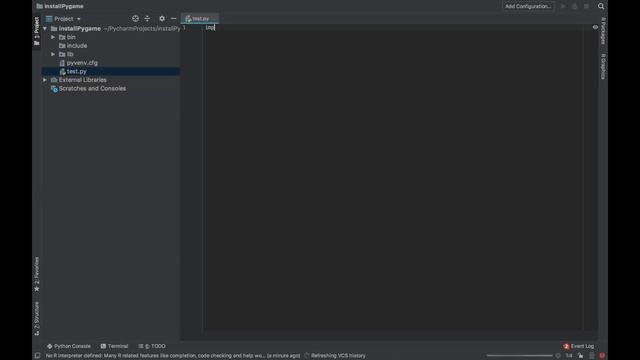
Task: Open the Python Console tool window
Action: point(69,346)
